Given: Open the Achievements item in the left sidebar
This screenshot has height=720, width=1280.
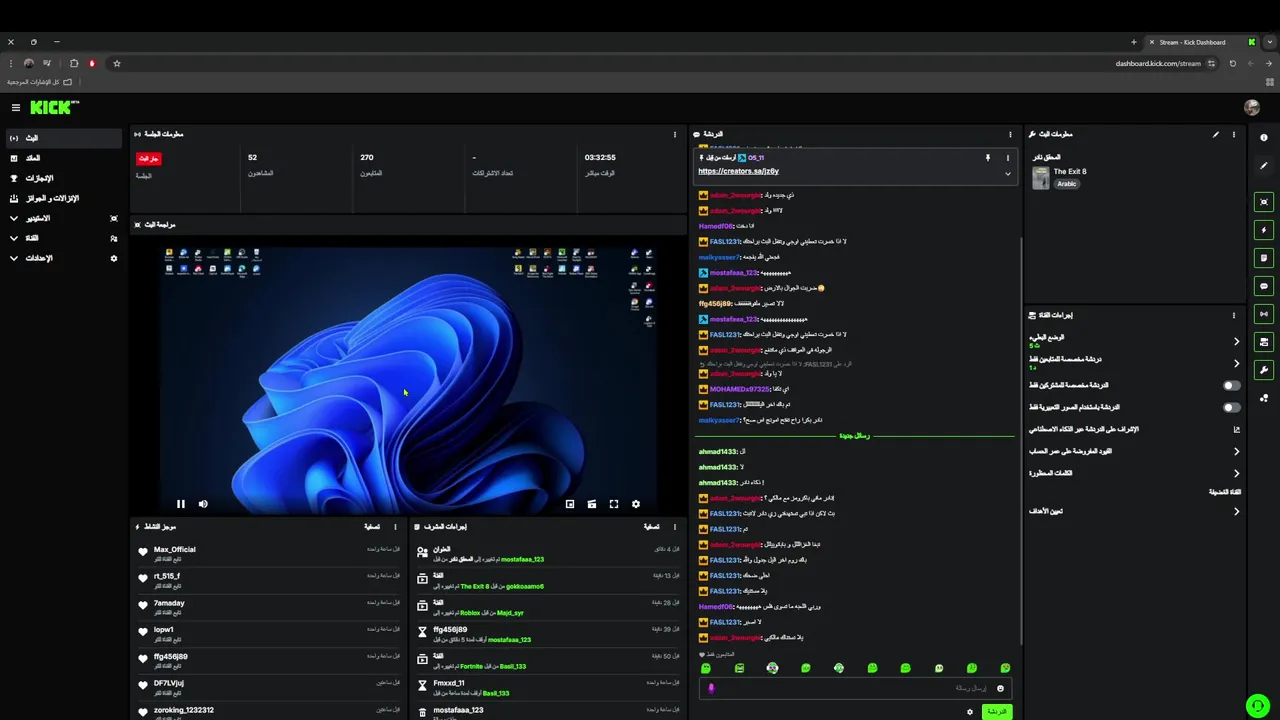Looking at the screenshot, I should click(63, 178).
